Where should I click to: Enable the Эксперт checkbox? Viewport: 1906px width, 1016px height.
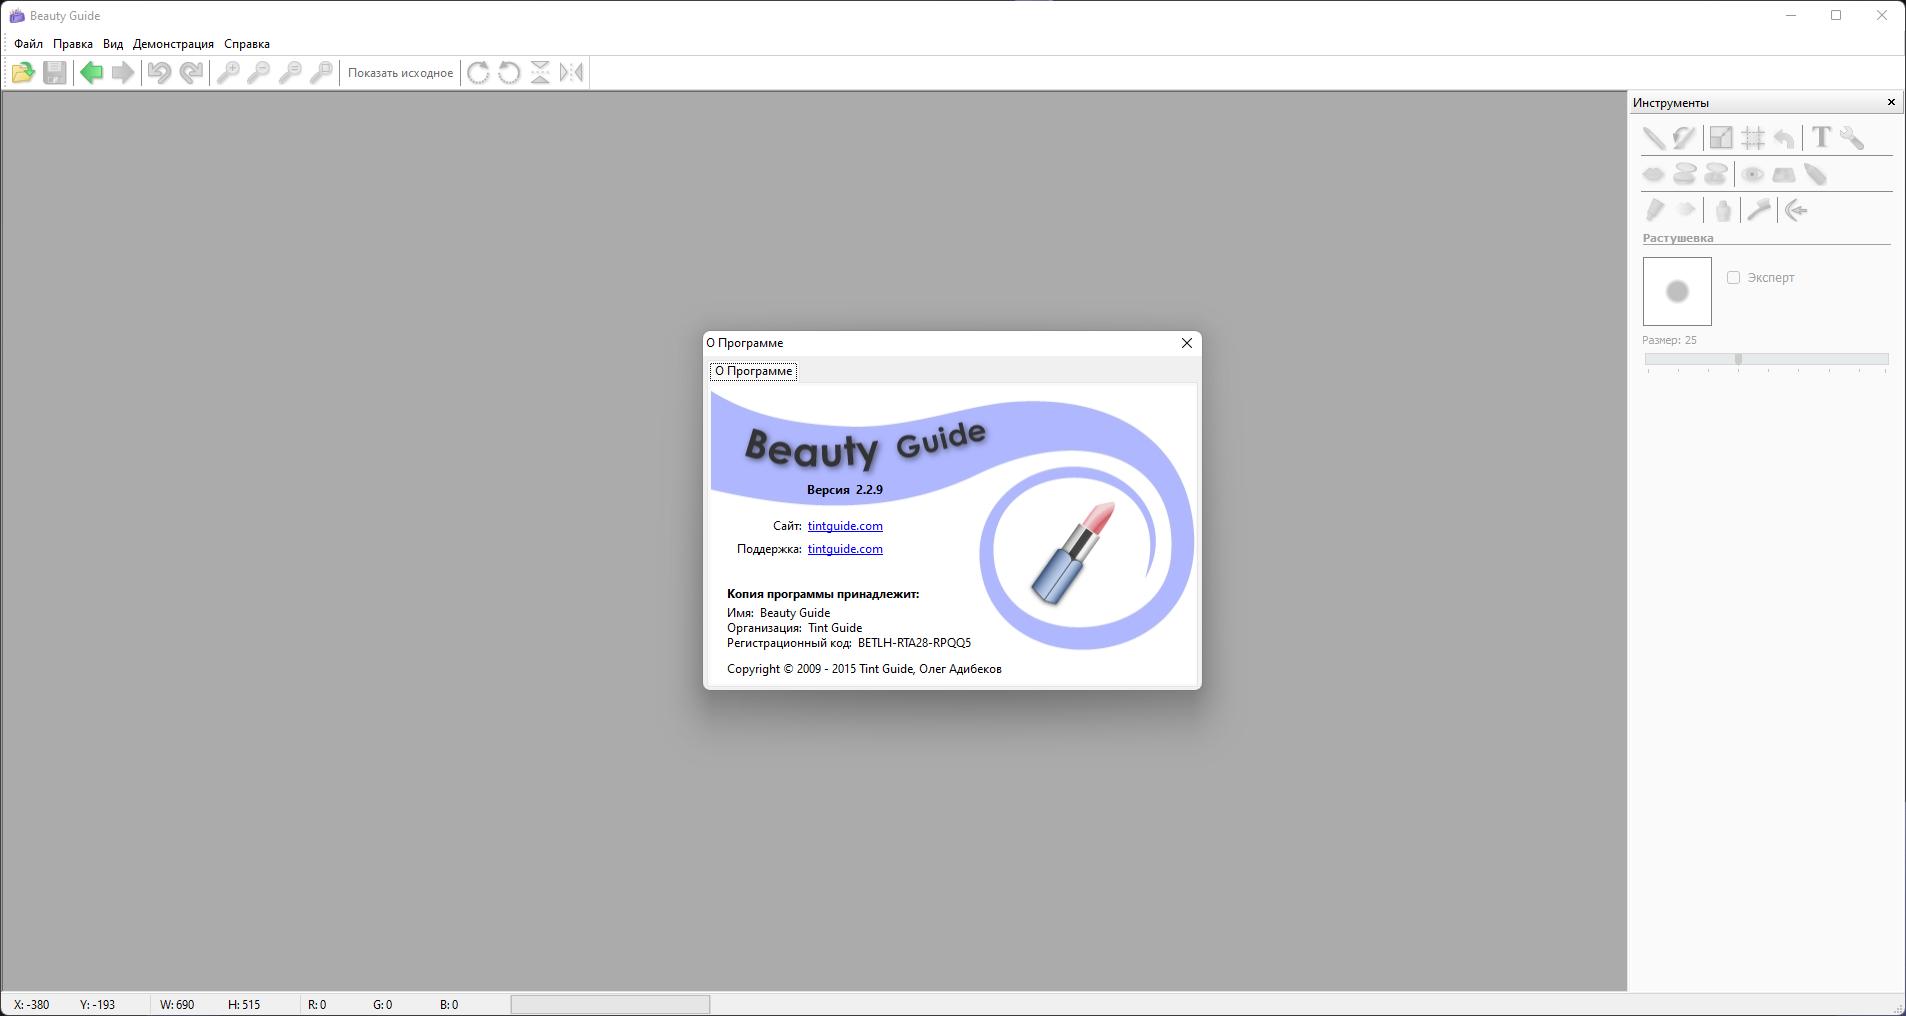tap(1733, 277)
